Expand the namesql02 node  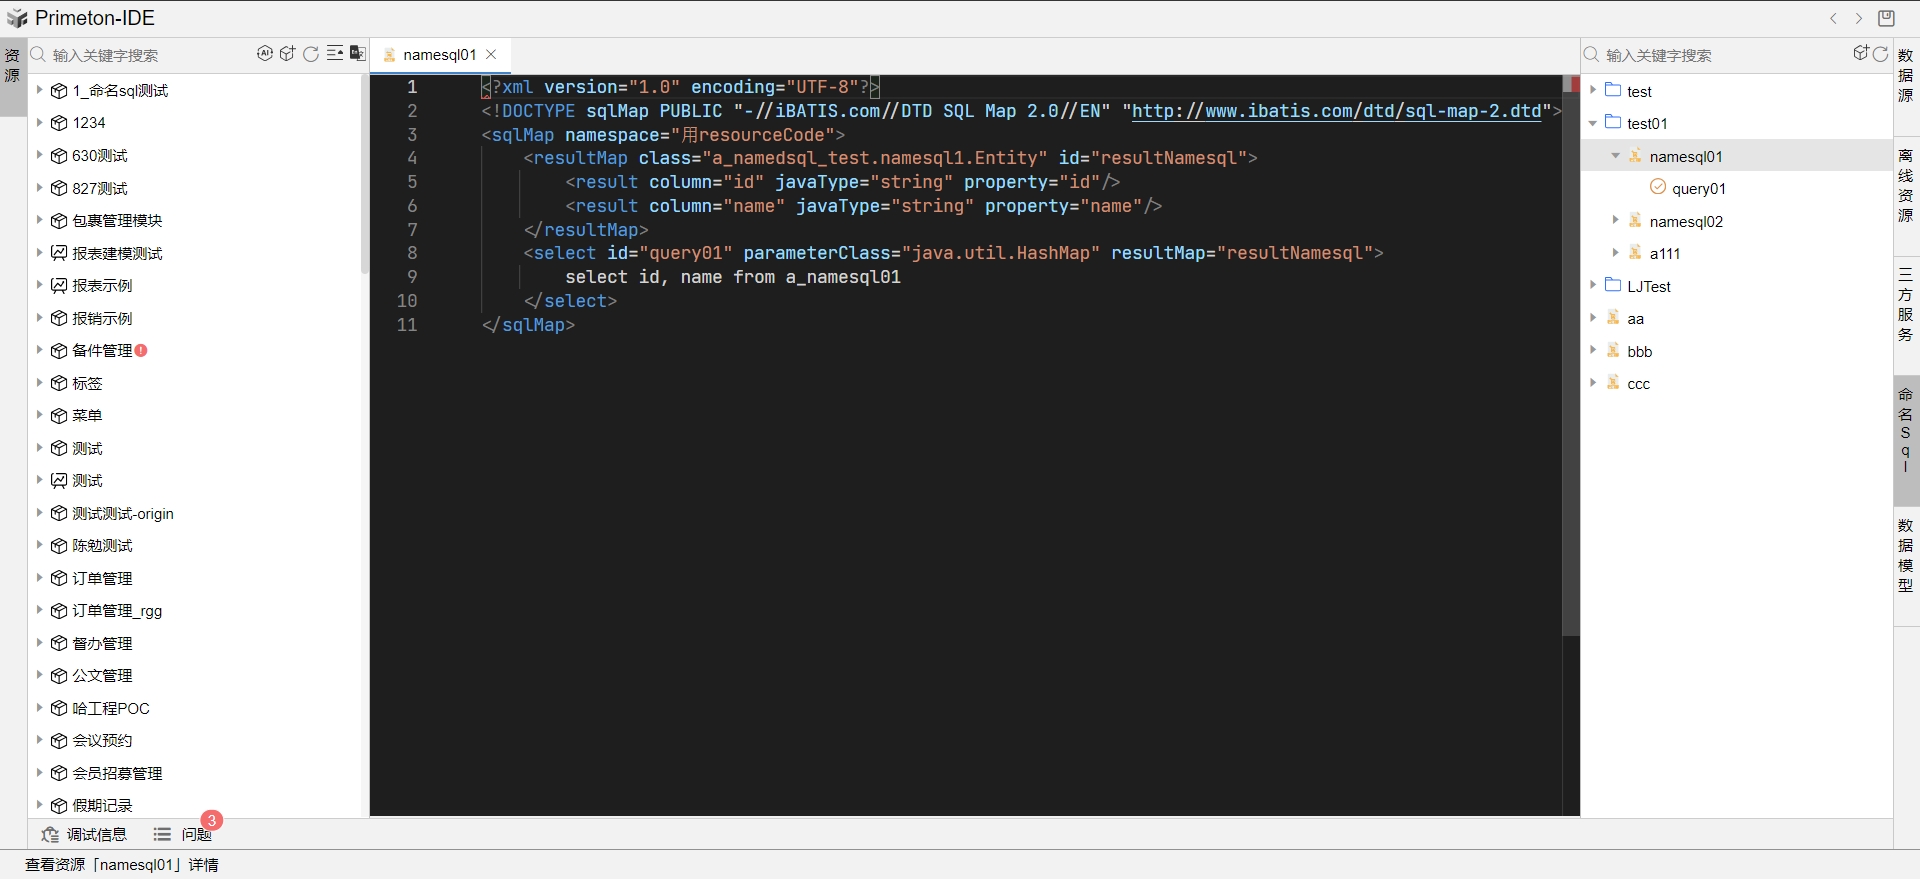click(x=1615, y=221)
